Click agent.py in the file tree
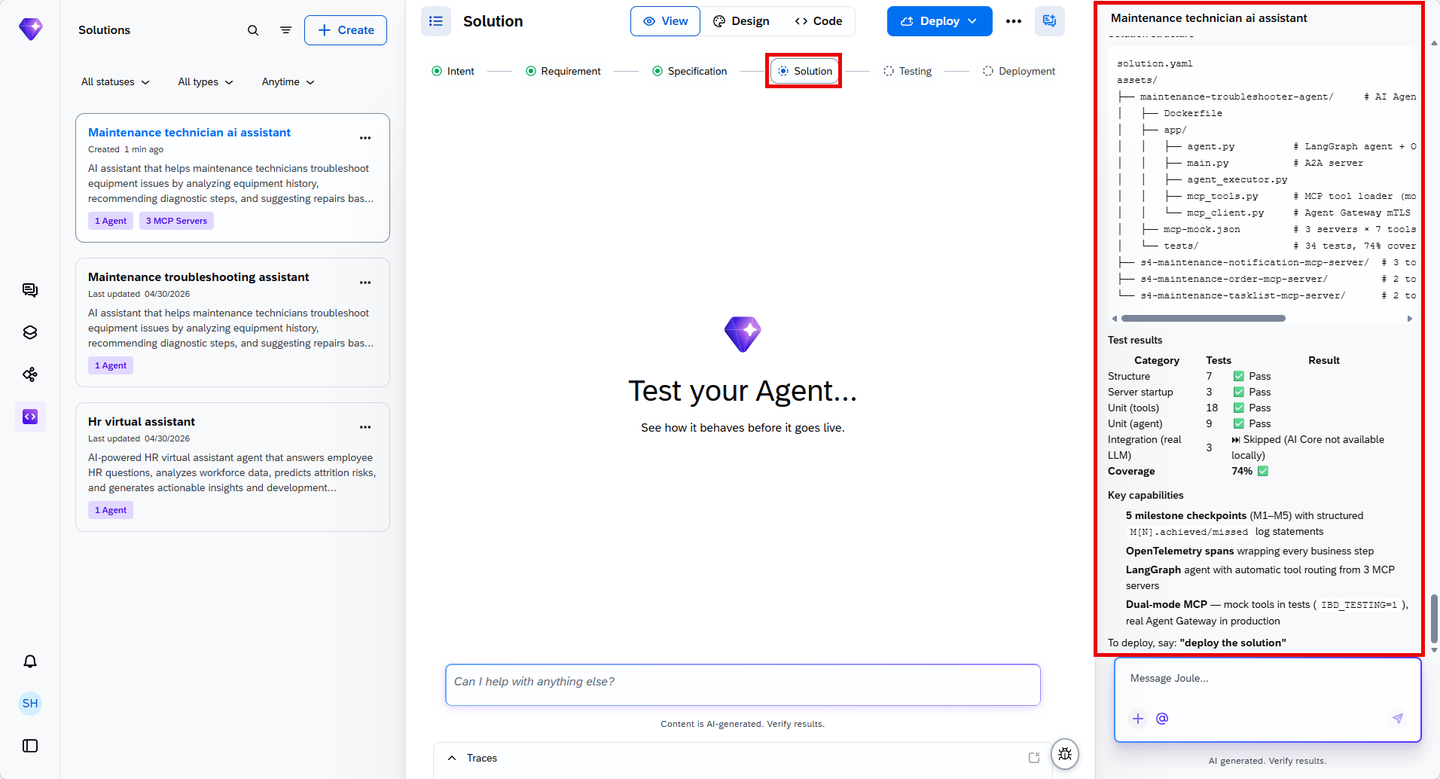This screenshot has width=1440, height=779. click(x=1210, y=146)
